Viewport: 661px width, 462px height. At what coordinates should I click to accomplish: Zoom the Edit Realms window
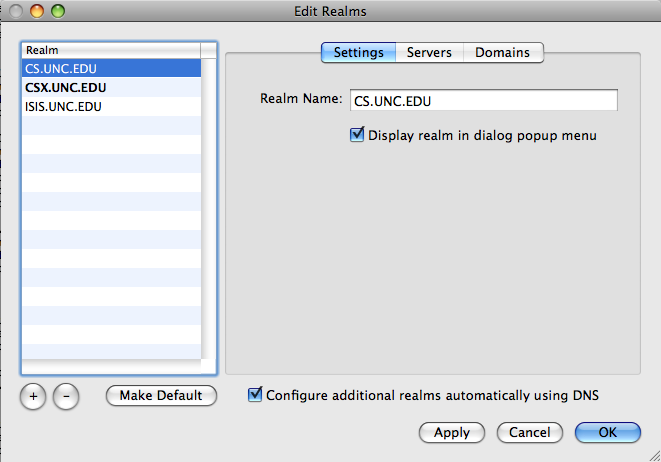point(58,11)
